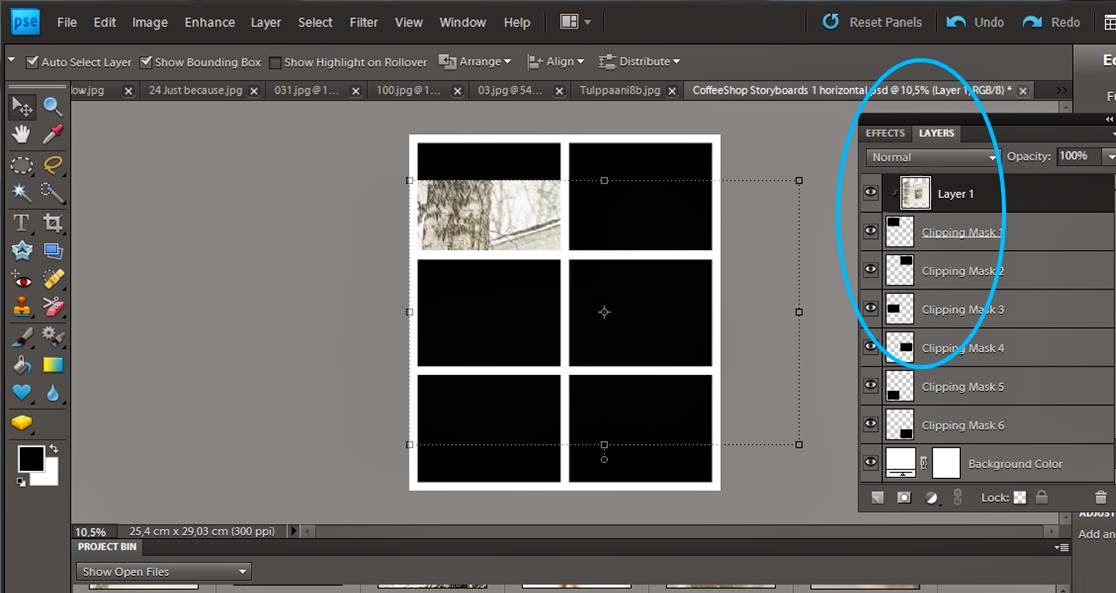Select the Paint Bucket tool
The height and width of the screenshot is (593, 1116).
coord(20,364)
